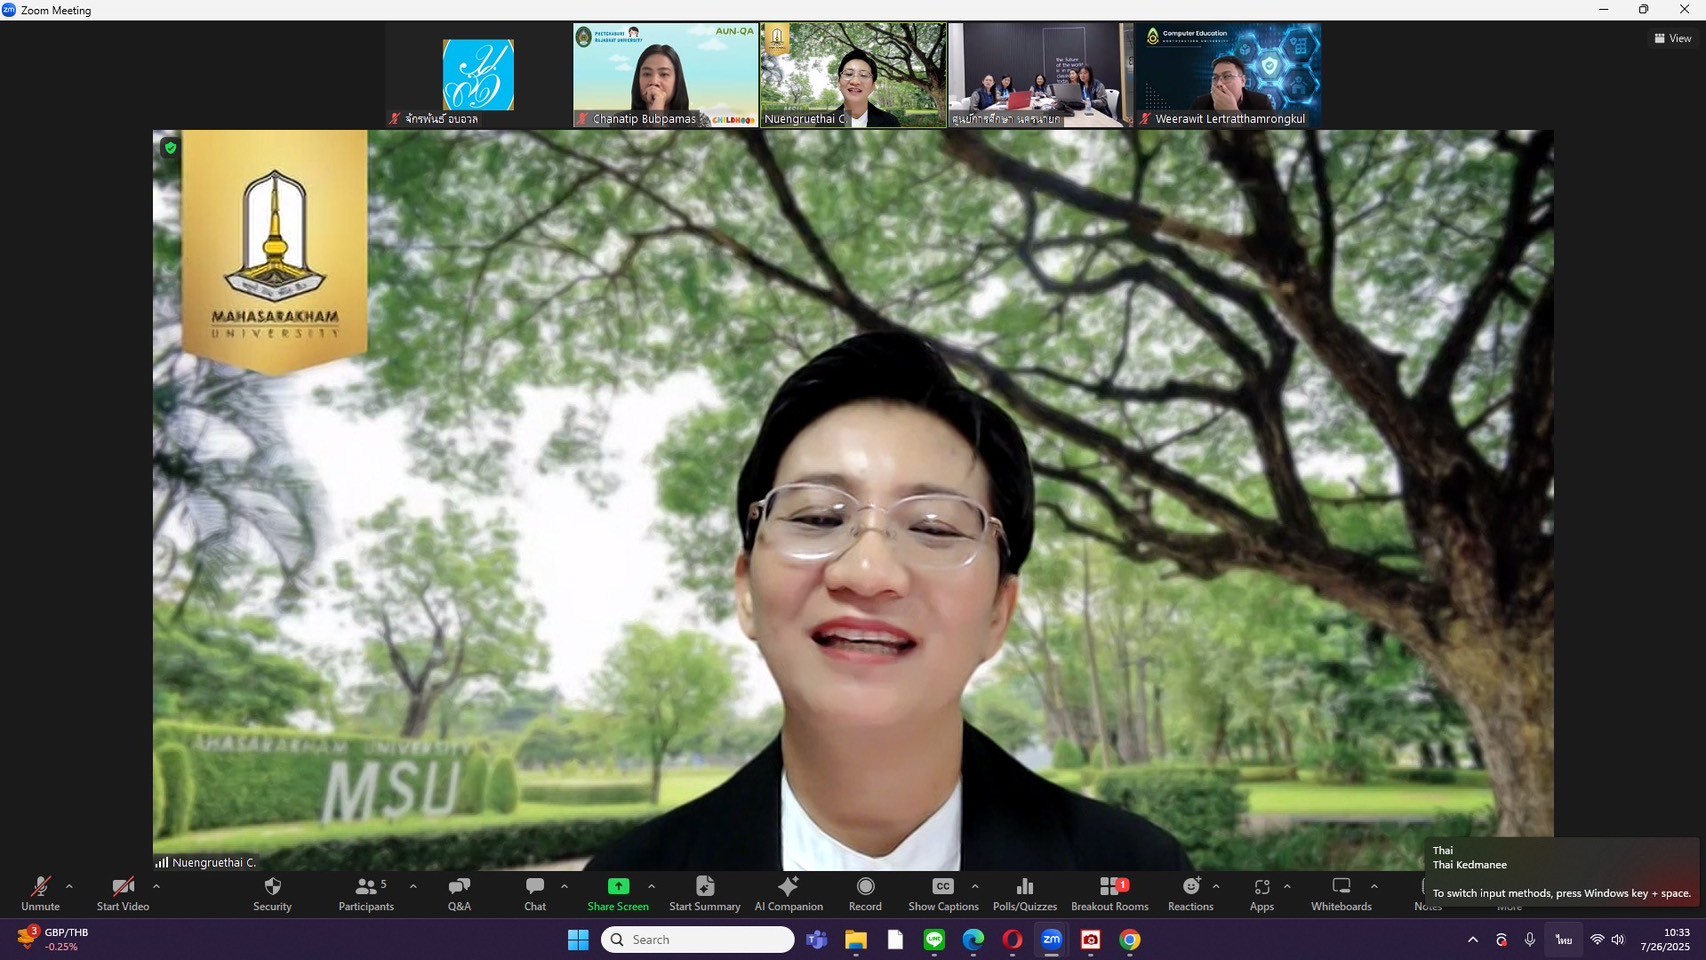Open AI Companion
This screenshot has width=1706, height=960.
click(788, 893)
